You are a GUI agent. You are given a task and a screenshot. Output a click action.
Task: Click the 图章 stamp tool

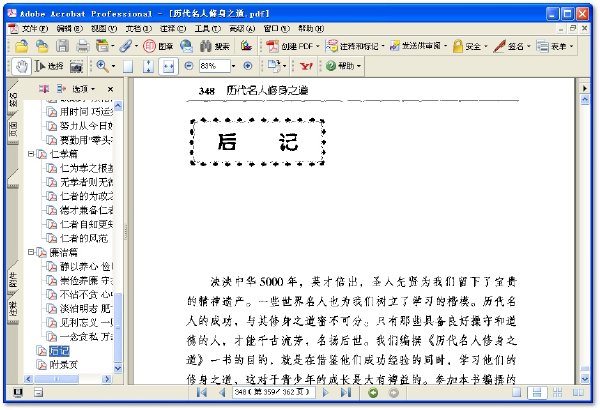coord(158,46)
